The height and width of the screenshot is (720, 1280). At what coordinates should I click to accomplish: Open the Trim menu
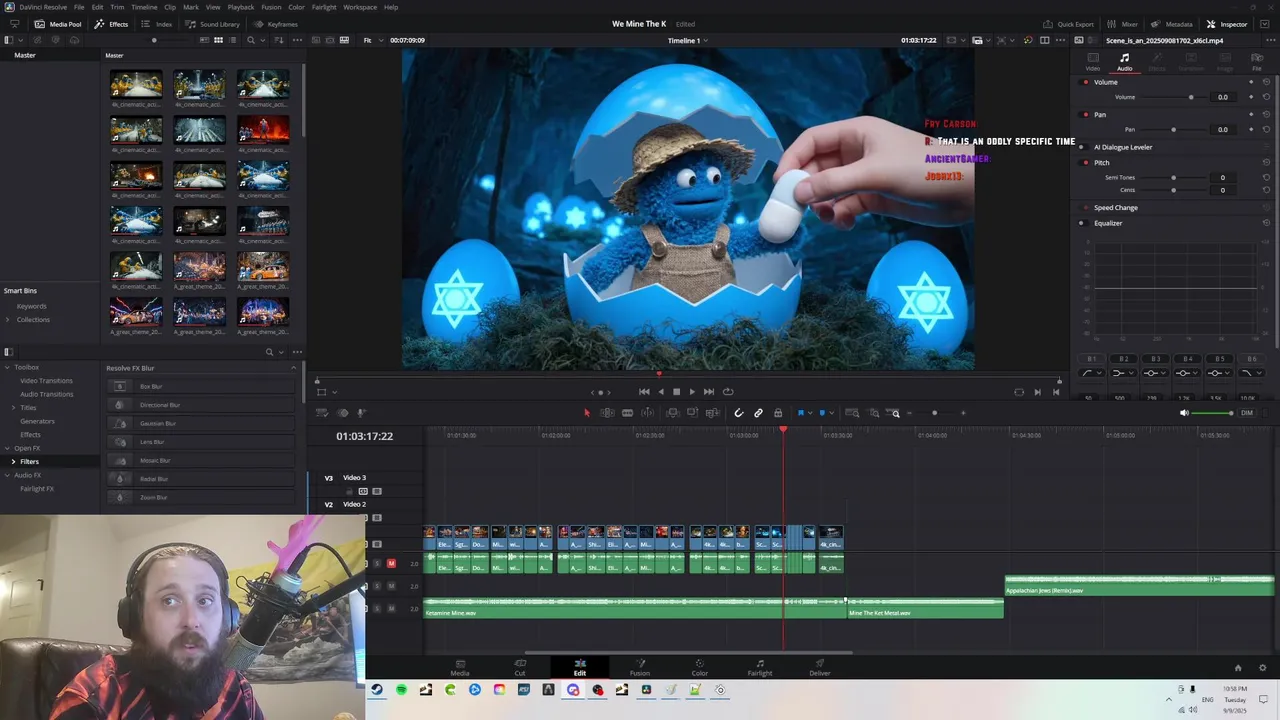[x=117, y=7]
